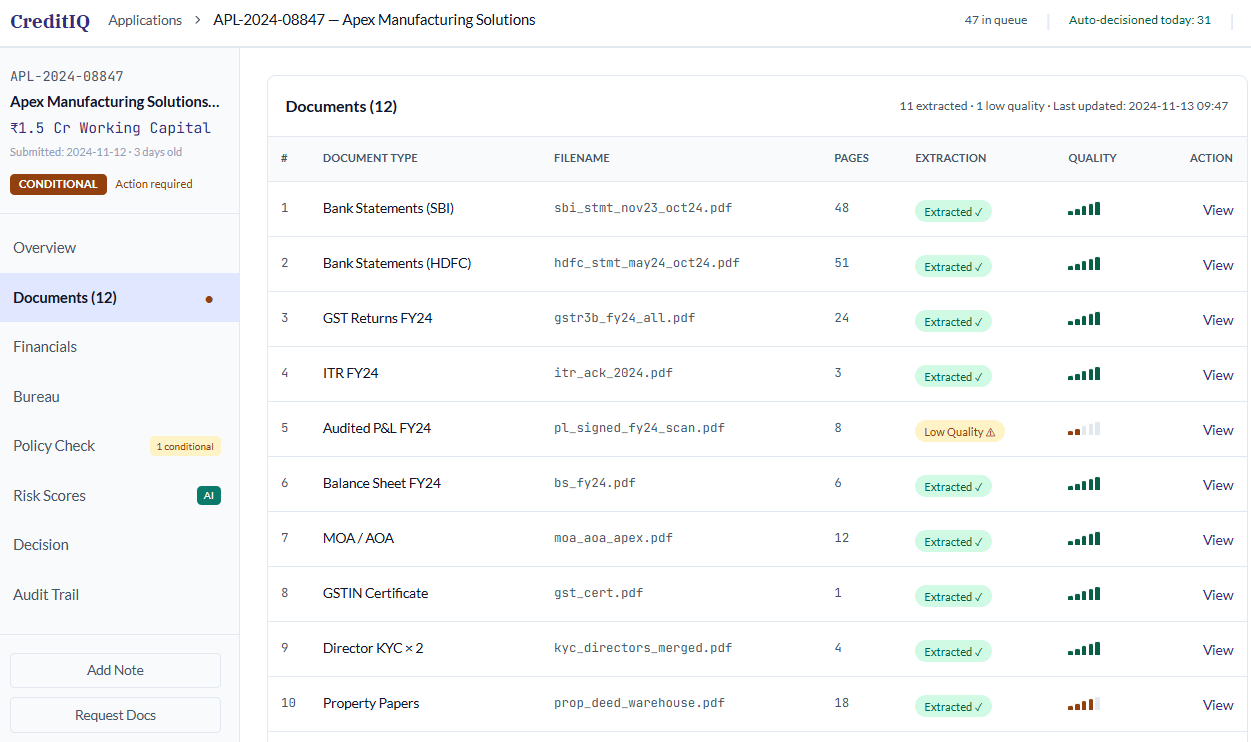The width and height of the screenshot is (1251, 742).
Task: Click low quality bars for Audited P&L
Action: [x=1084, y=429]
